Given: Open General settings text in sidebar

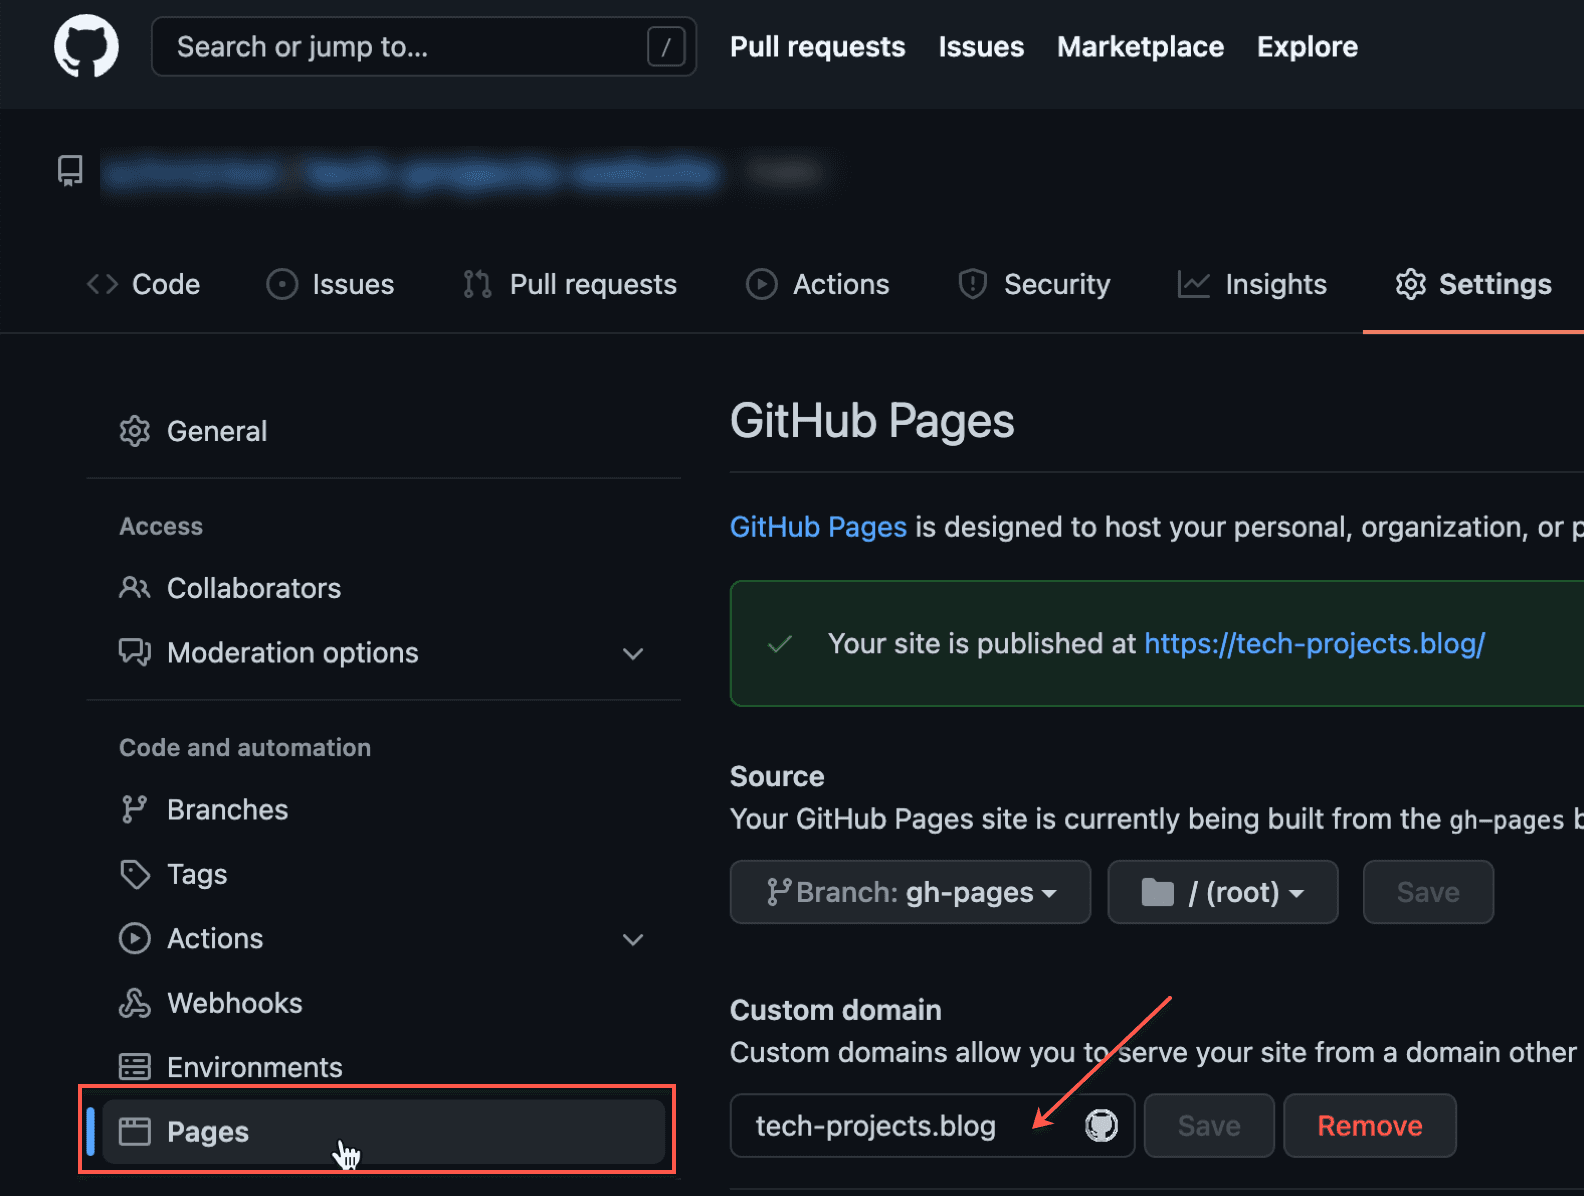Looking at the screenshot, I should coord(217,431).
